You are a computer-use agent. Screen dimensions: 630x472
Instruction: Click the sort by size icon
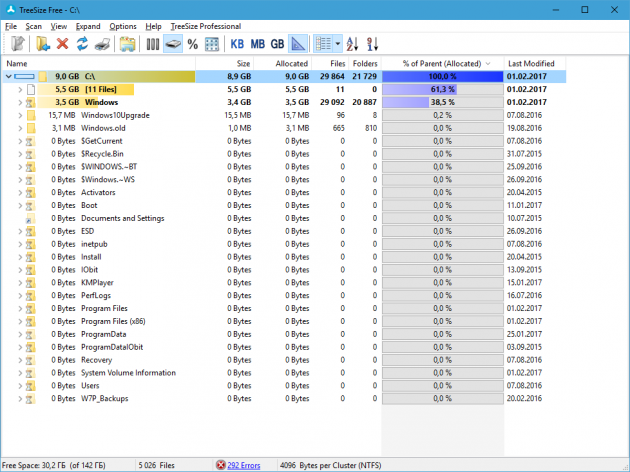(372, 44)
